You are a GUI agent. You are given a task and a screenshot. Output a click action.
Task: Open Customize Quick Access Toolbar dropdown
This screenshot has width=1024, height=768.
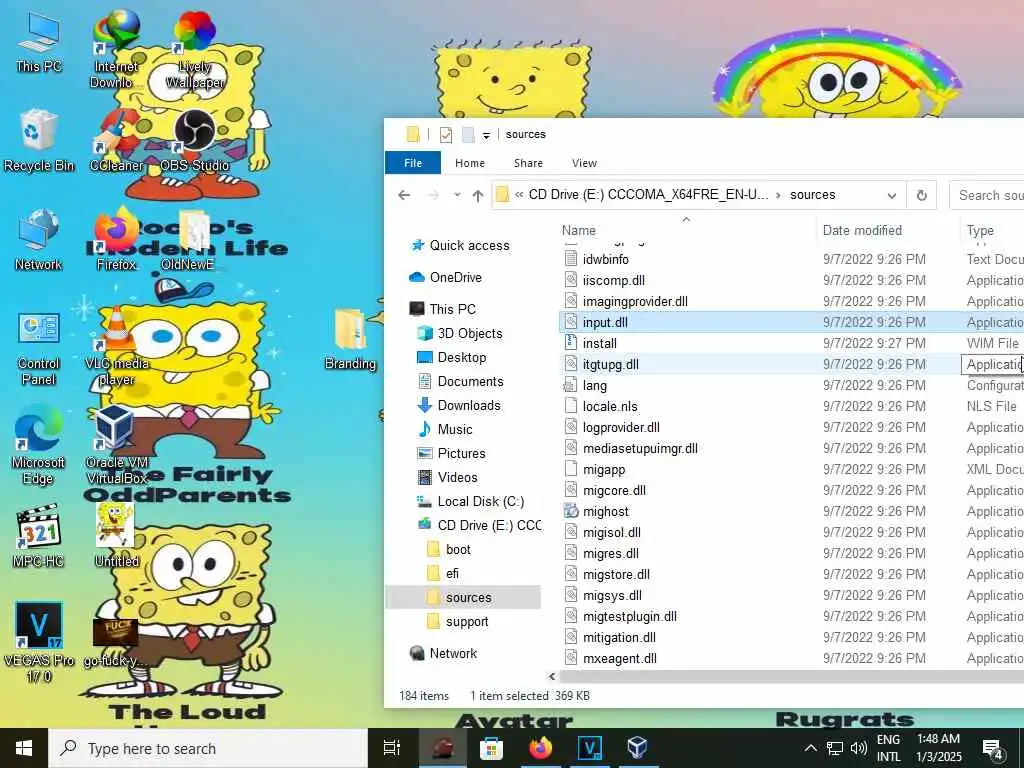click(486, 135)
